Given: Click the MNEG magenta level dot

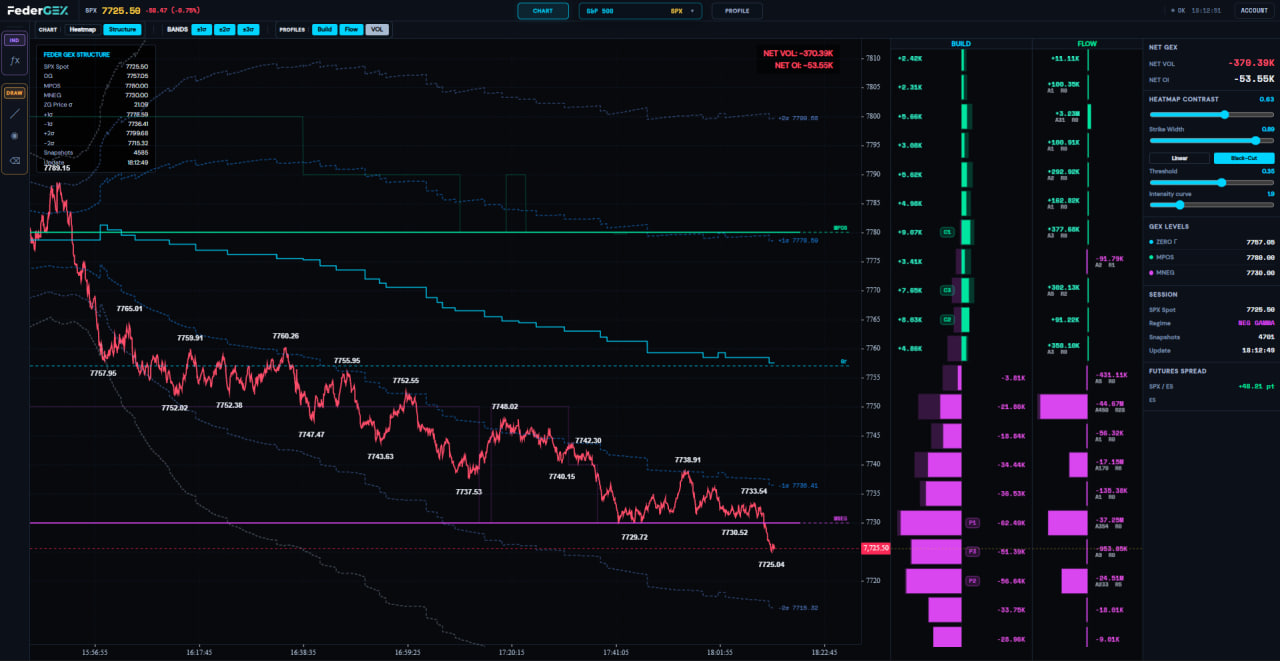Looking at the screenshot, I should click(x=1152, y=273).
